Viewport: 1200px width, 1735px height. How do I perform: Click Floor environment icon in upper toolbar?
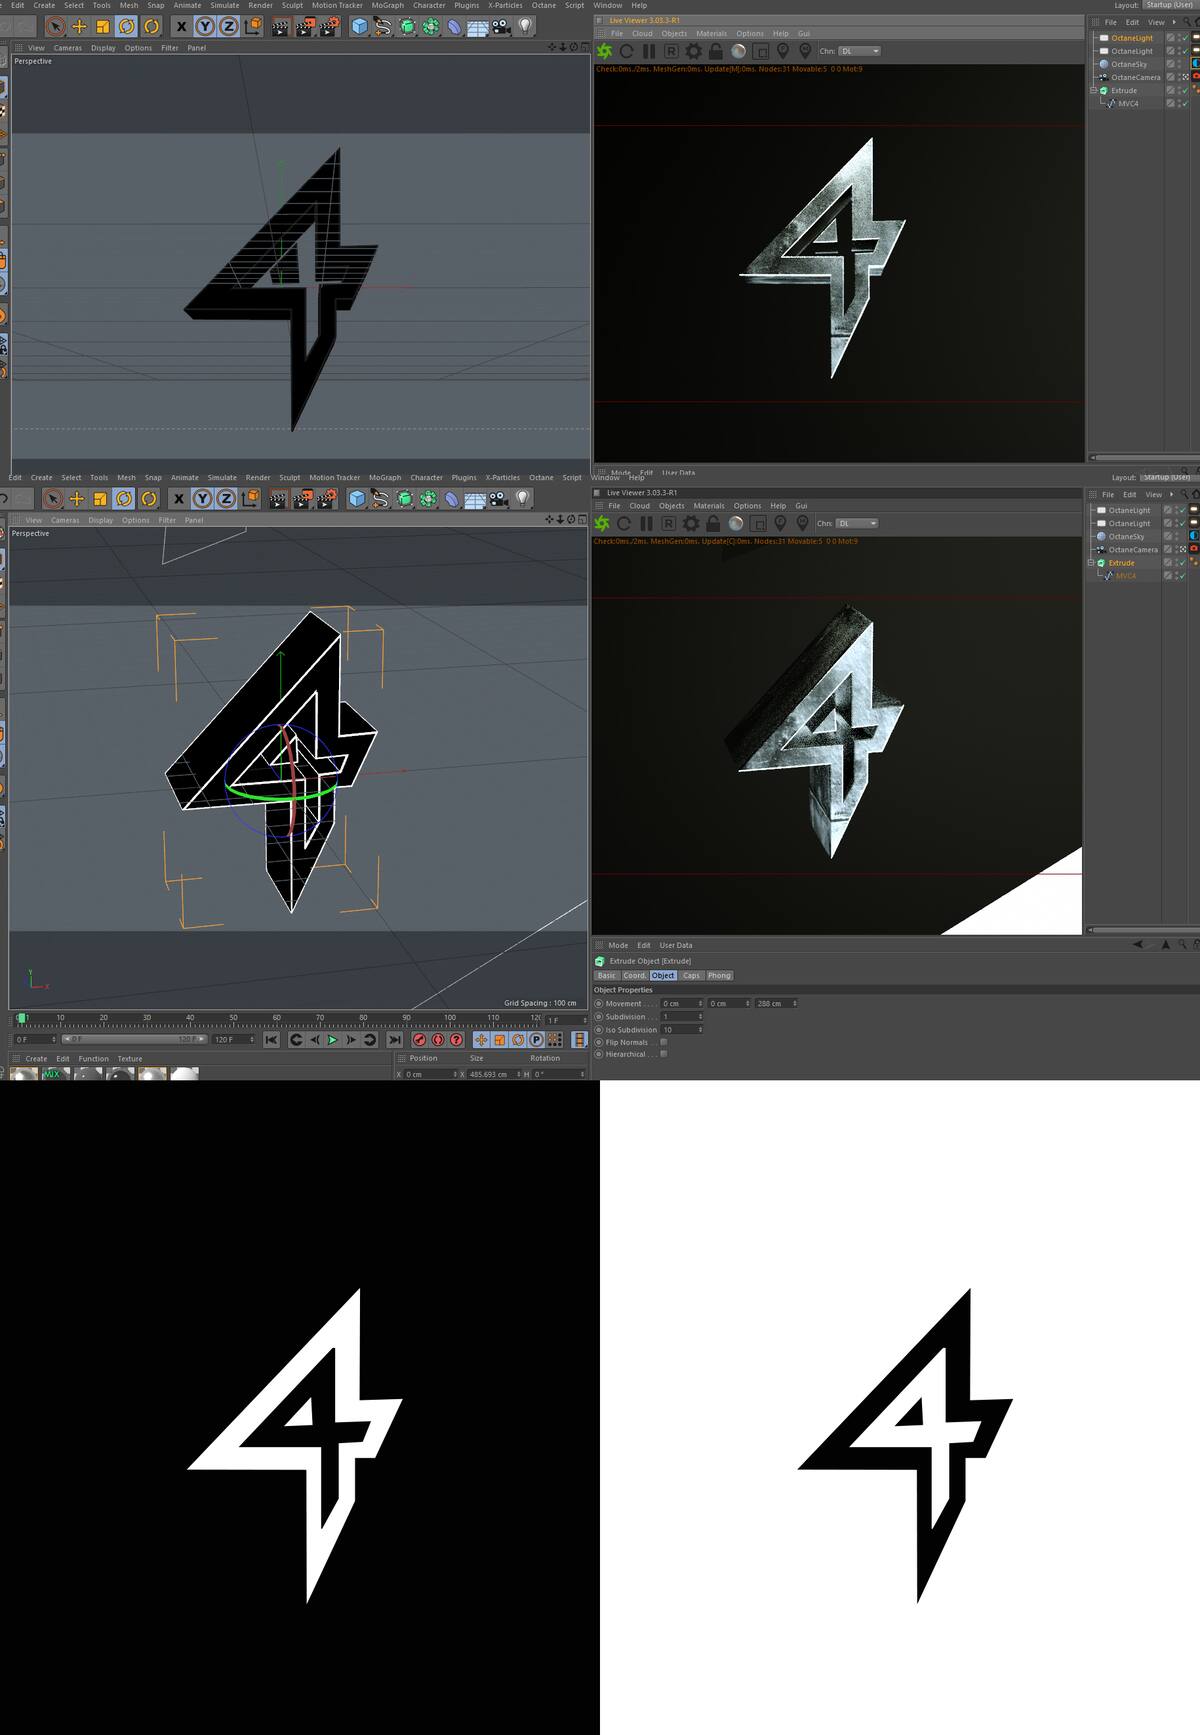(477, 27)
